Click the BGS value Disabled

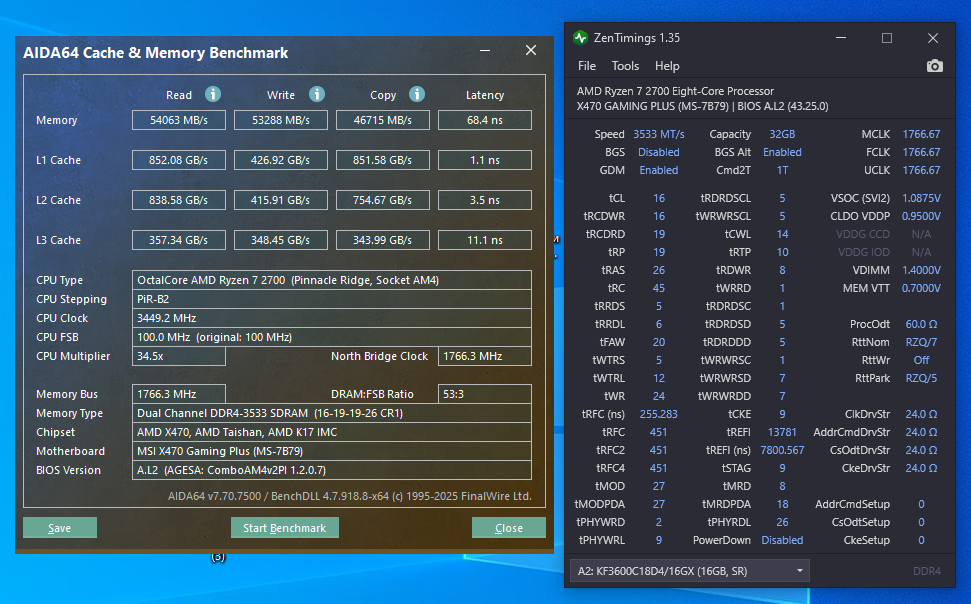click(x=659, y=152)
